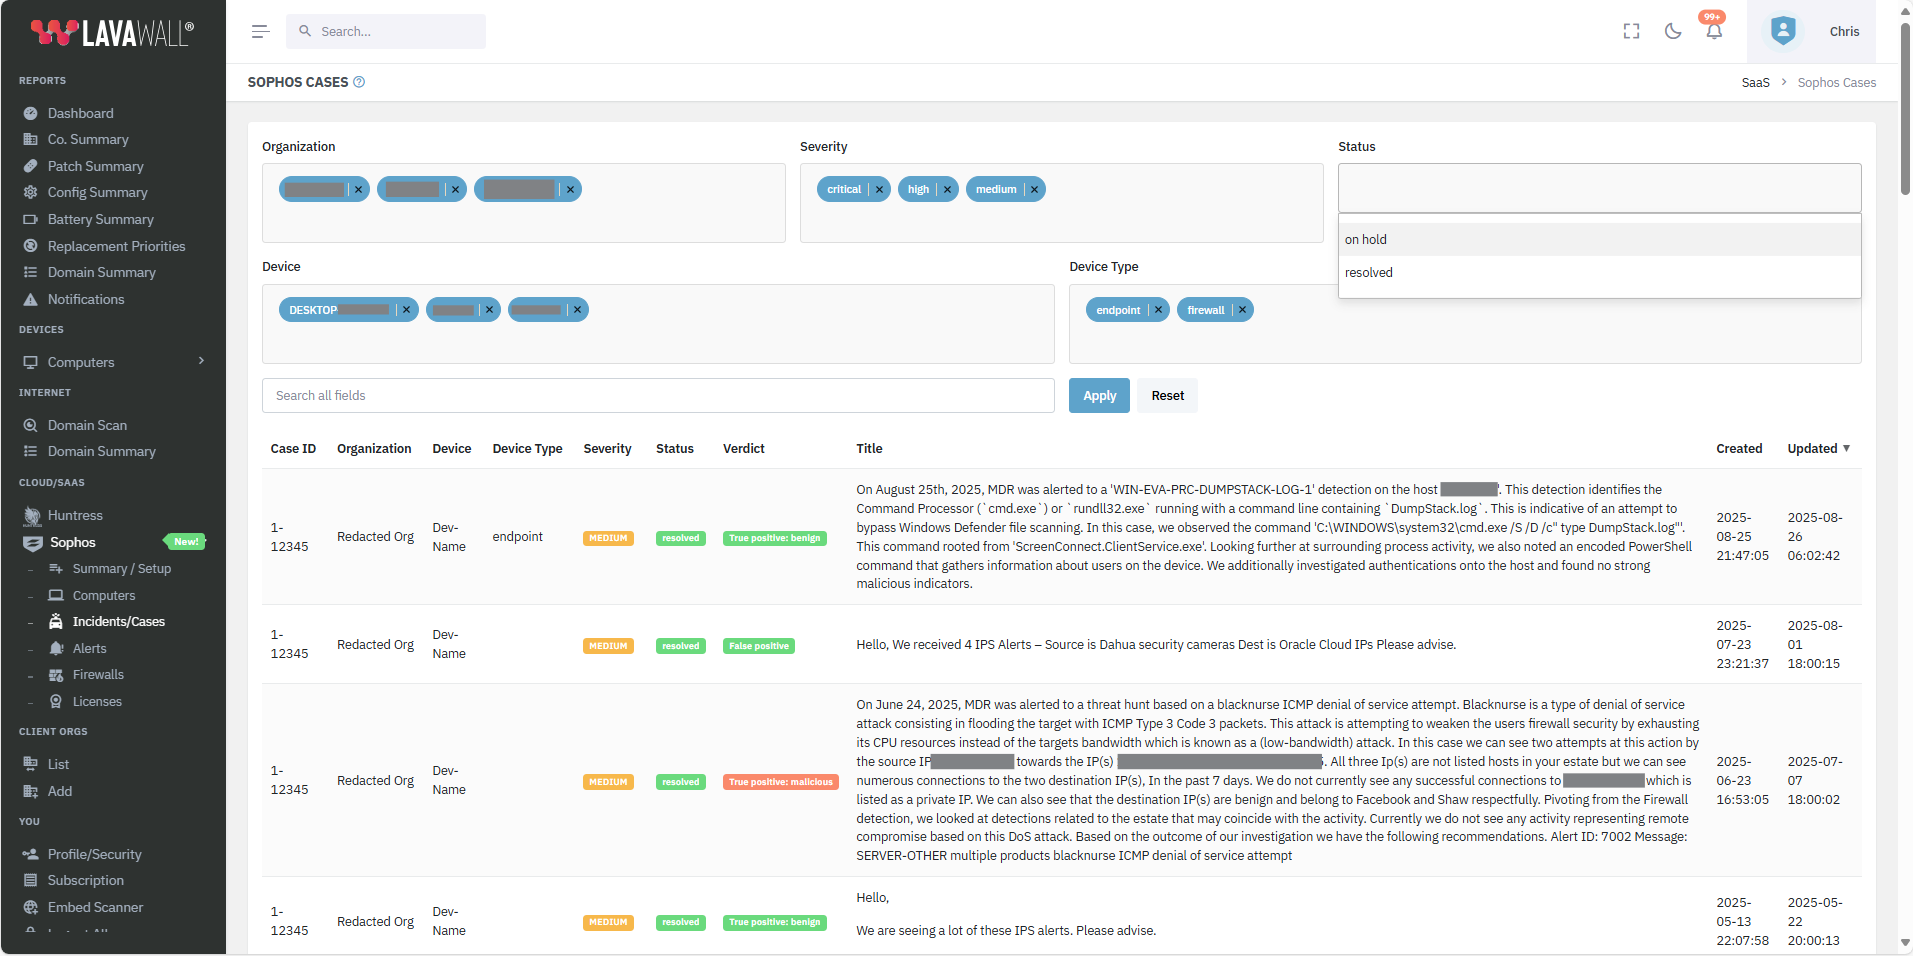Remove the firewall device type filter
This screenshot has height=956, width=1913.
click(x=1241, y=309)
